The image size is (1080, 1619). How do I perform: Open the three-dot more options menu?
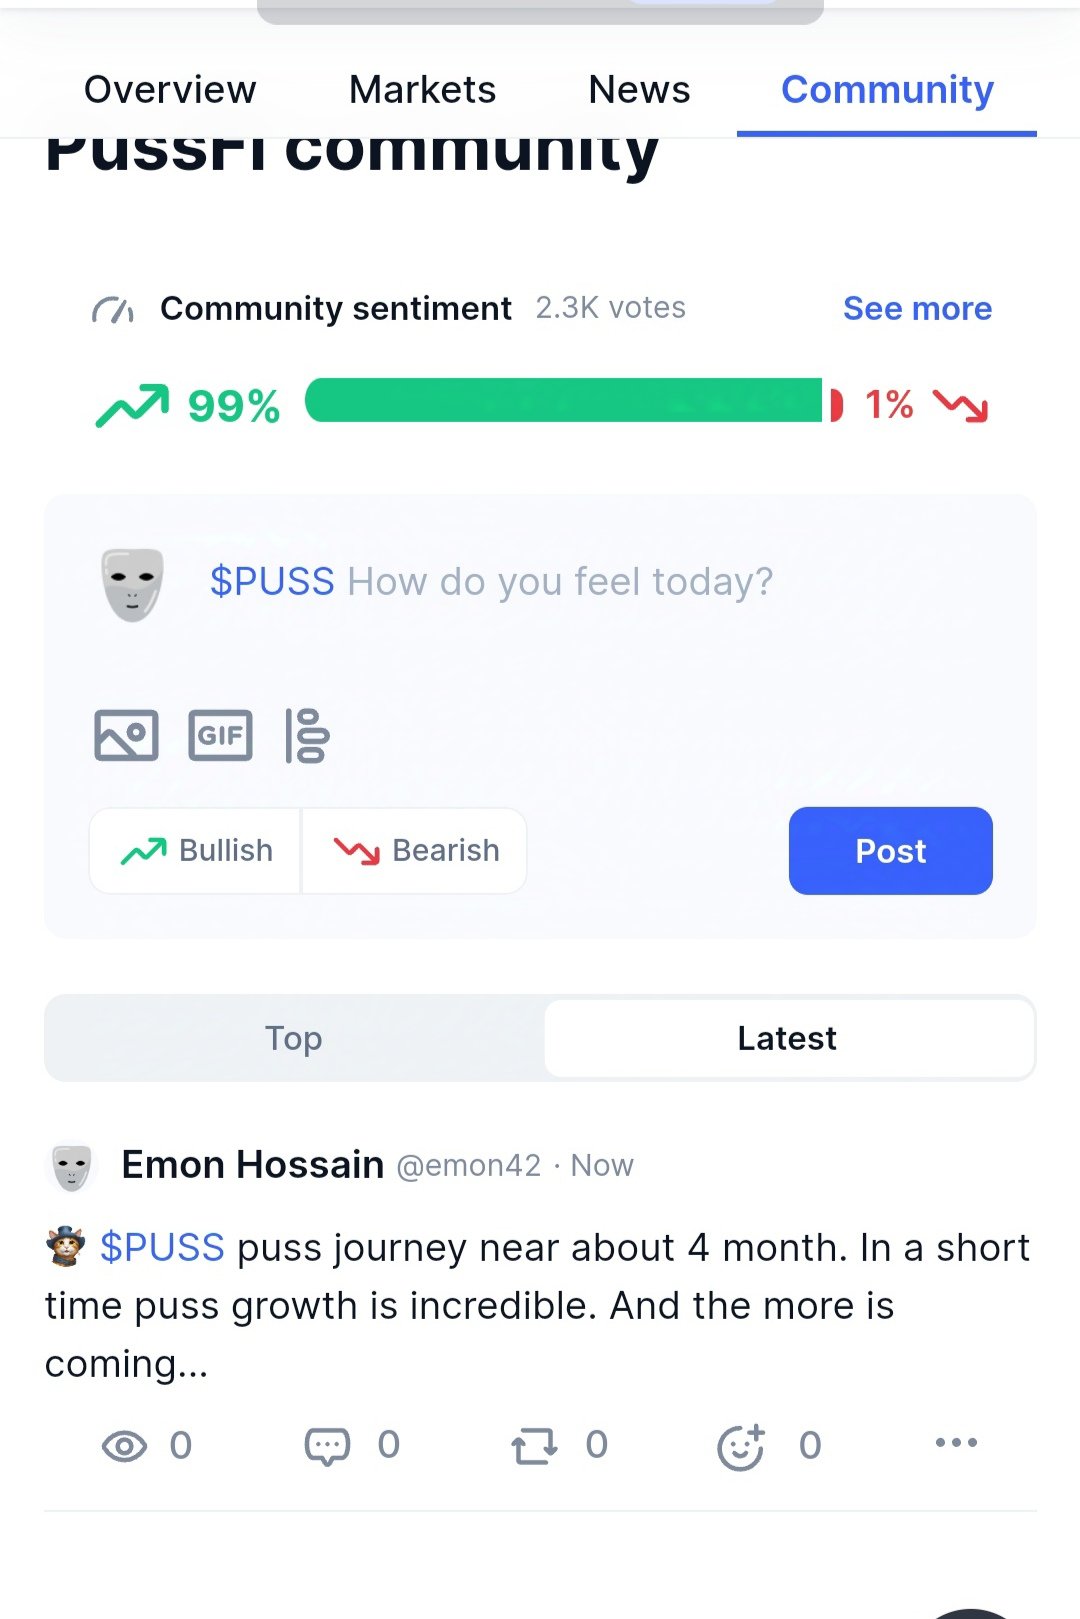coord(956,1442)
